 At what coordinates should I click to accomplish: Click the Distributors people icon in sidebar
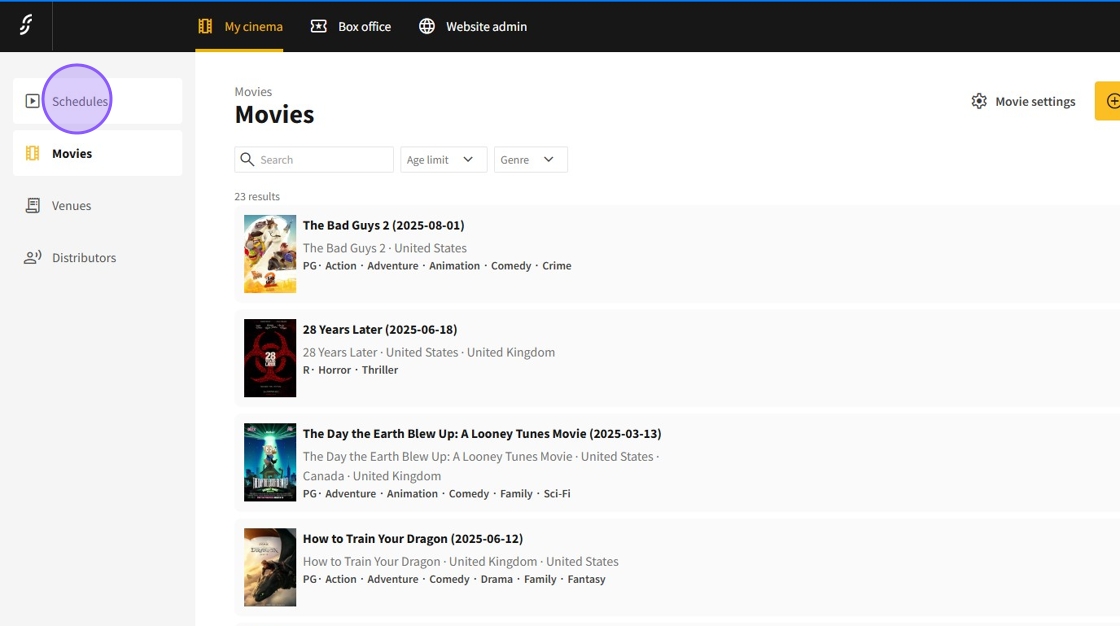[32, 258]
